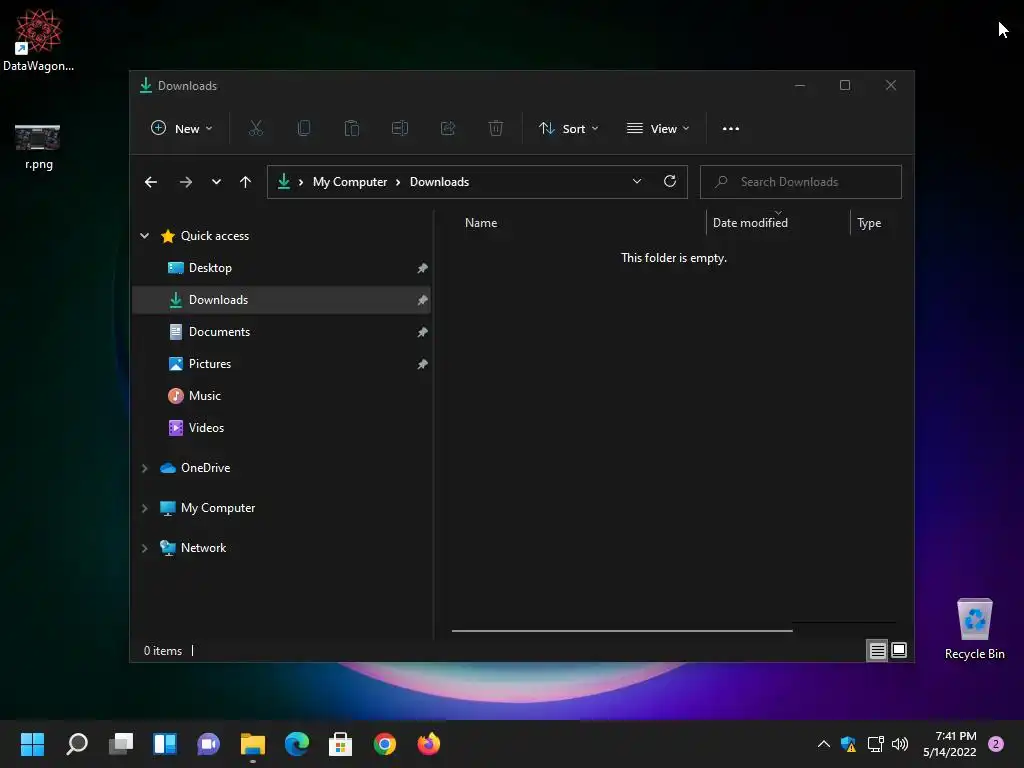The width and height of the screenshot is (1024, 768).
Task: Sort by the Type column header
Action: [869, 223]
